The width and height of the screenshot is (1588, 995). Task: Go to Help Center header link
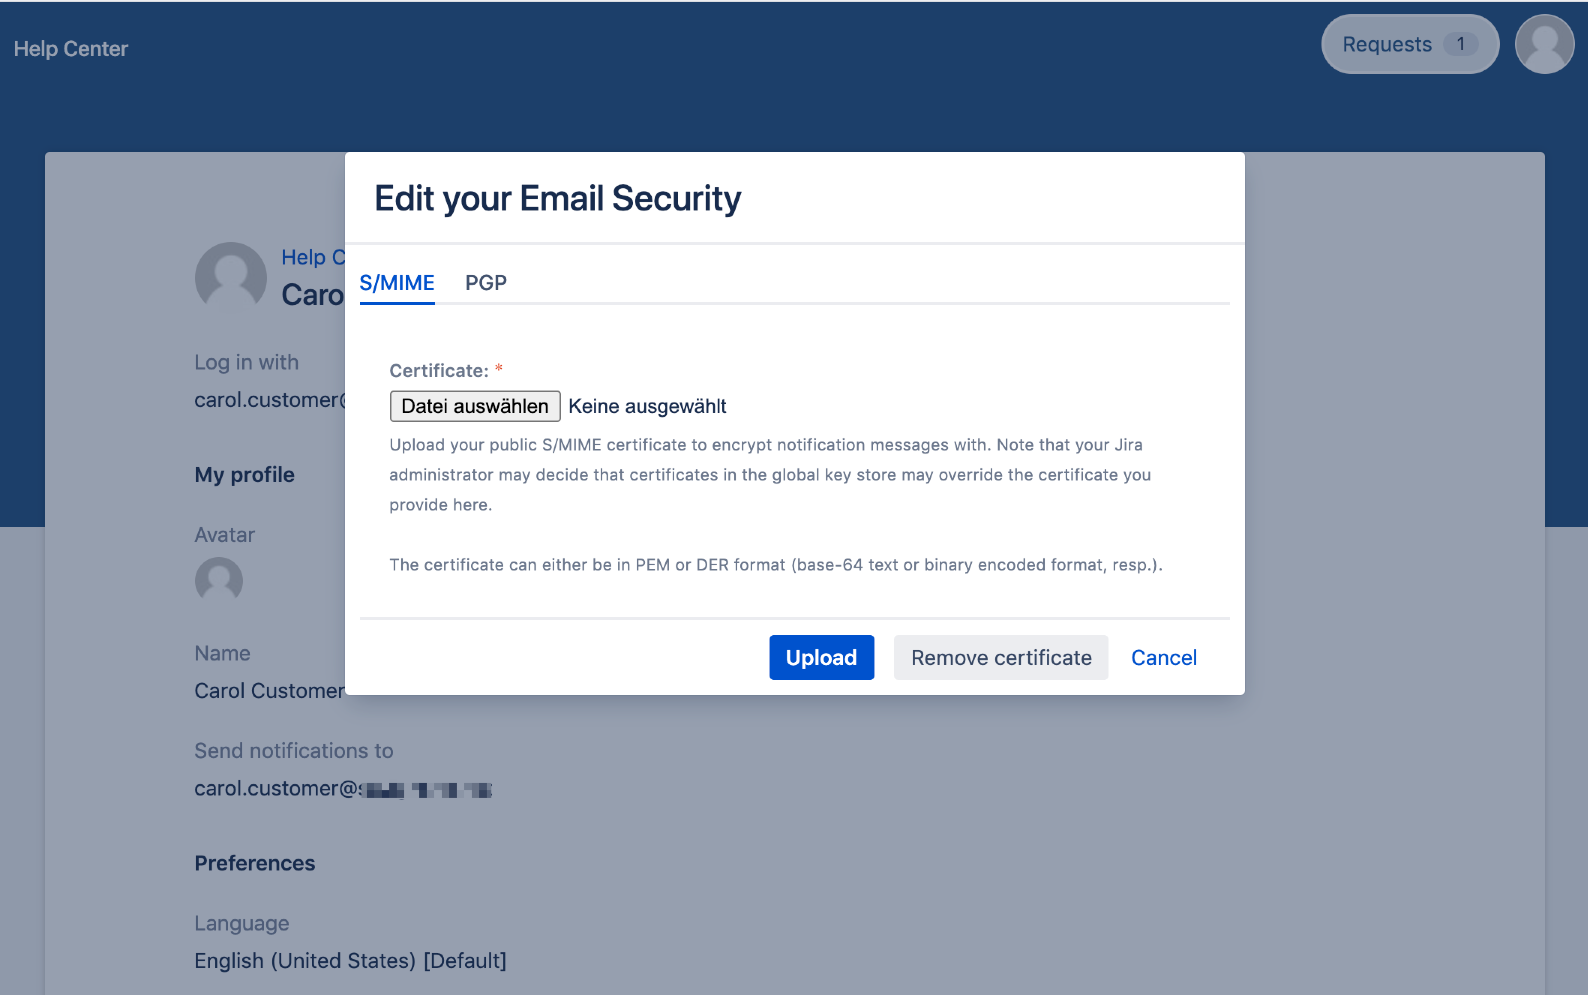(x=71, y=49)
